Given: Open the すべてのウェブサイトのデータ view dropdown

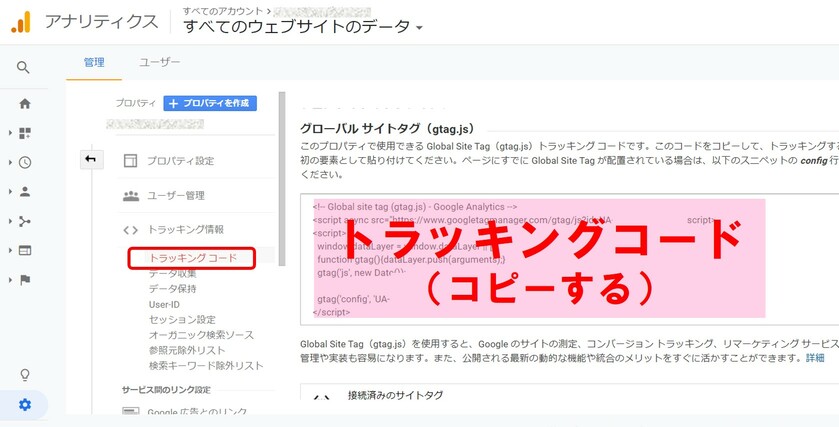Looking at the screenshot, I should click(303, 27).
